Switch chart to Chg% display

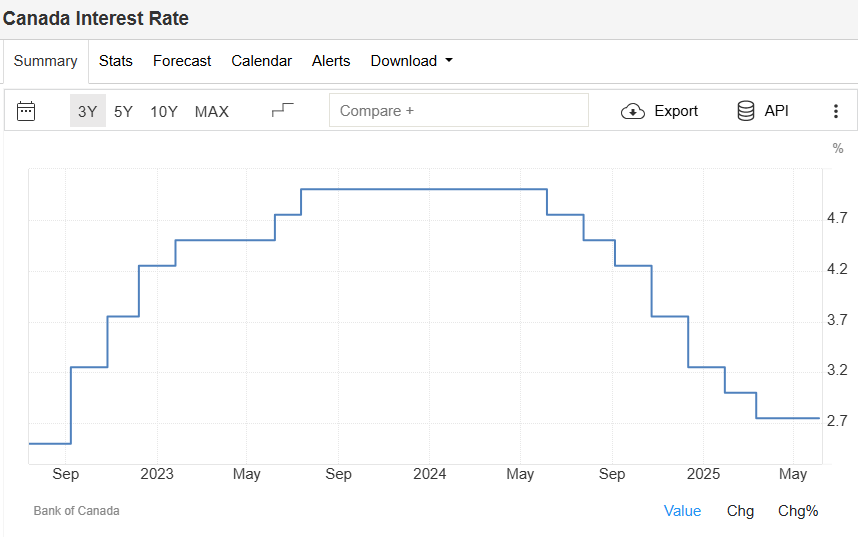(x=798, y=511)
